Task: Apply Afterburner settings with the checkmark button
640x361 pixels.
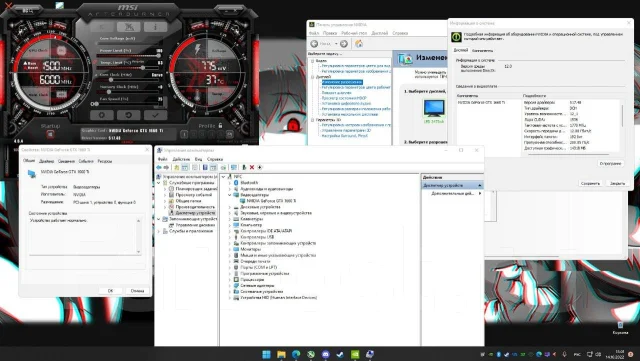Action: pos(155,115)
